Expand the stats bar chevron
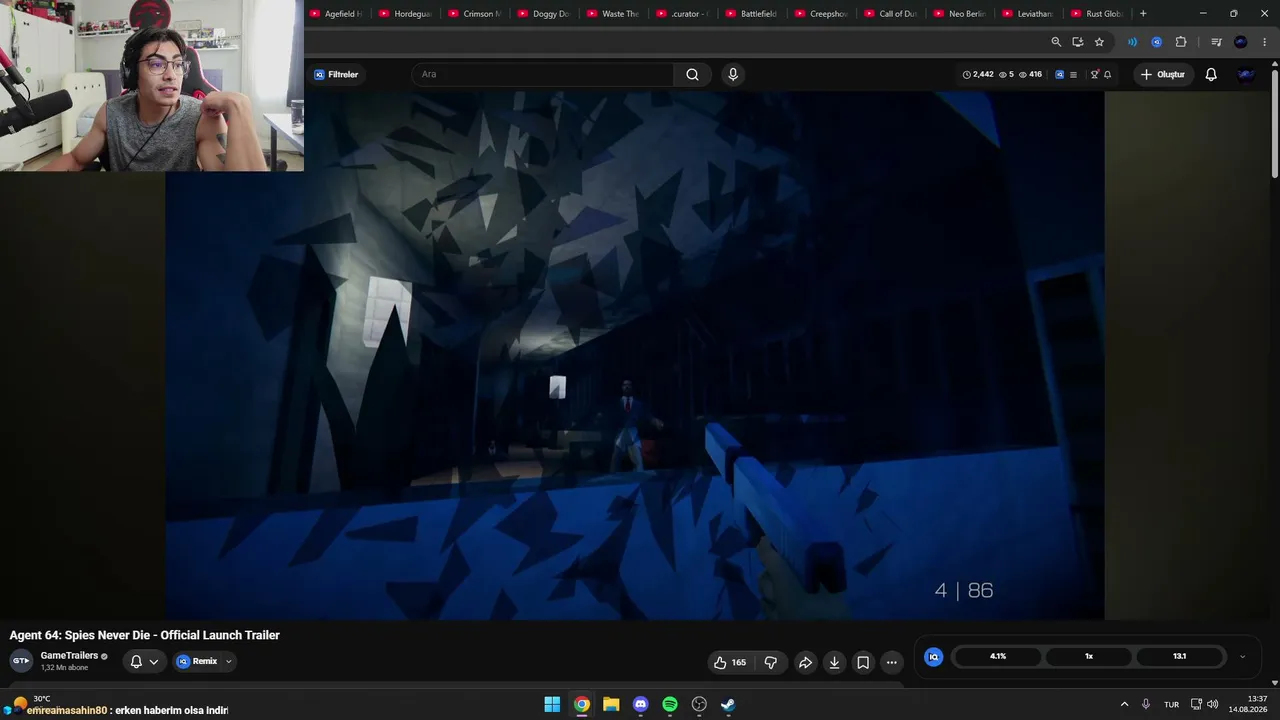 [1242, 656]
